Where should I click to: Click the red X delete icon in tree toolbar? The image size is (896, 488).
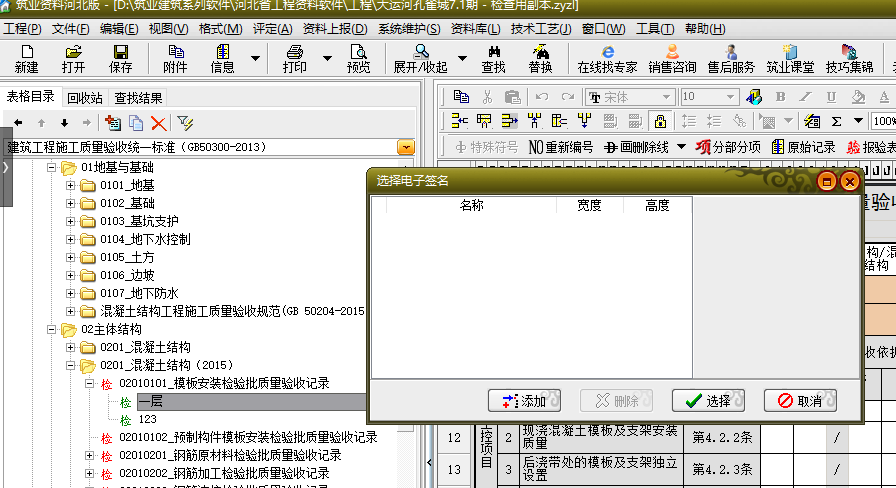click(158, 123)
